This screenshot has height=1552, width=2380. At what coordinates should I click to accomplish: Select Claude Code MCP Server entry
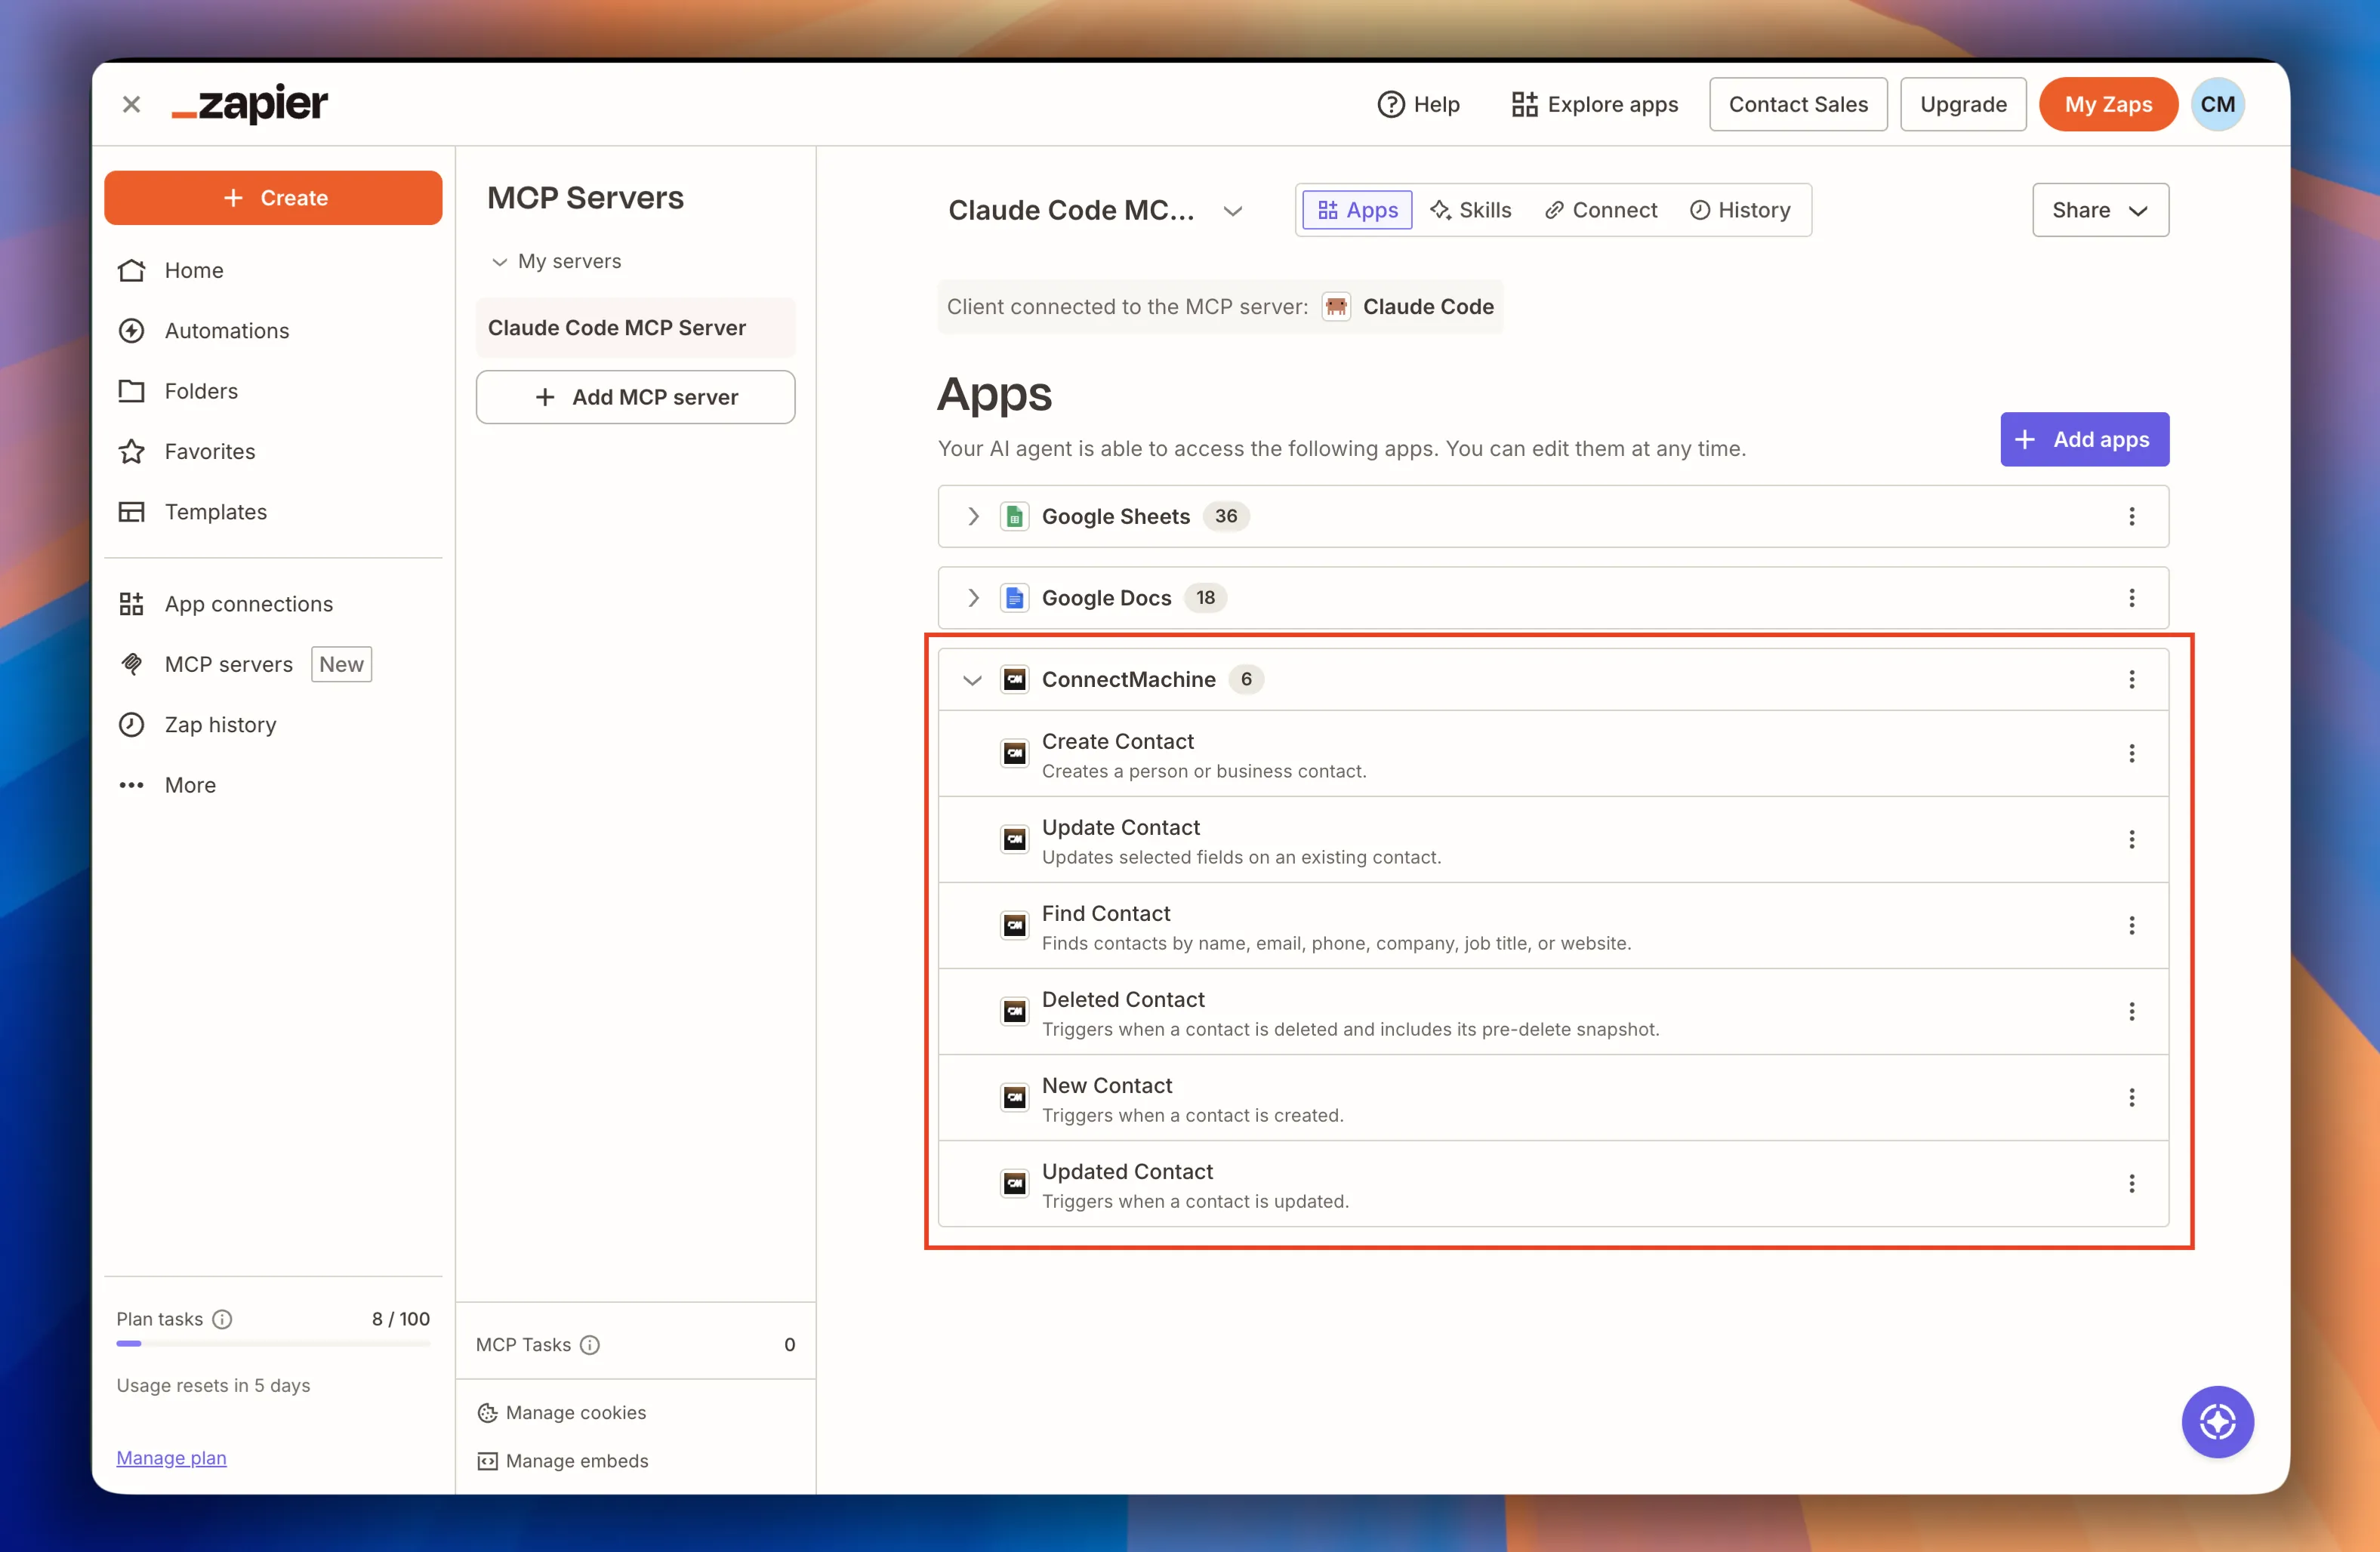click(x=636, y=328)
